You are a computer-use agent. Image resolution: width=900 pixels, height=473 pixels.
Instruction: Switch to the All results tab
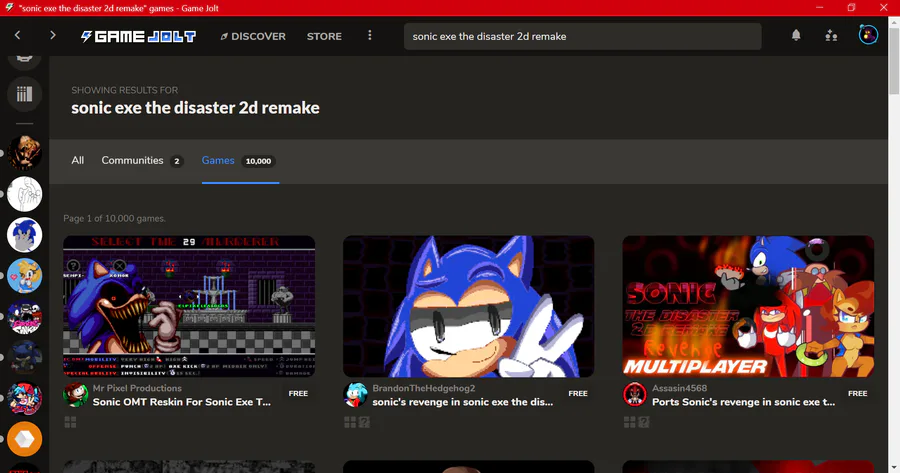(77, 161)
